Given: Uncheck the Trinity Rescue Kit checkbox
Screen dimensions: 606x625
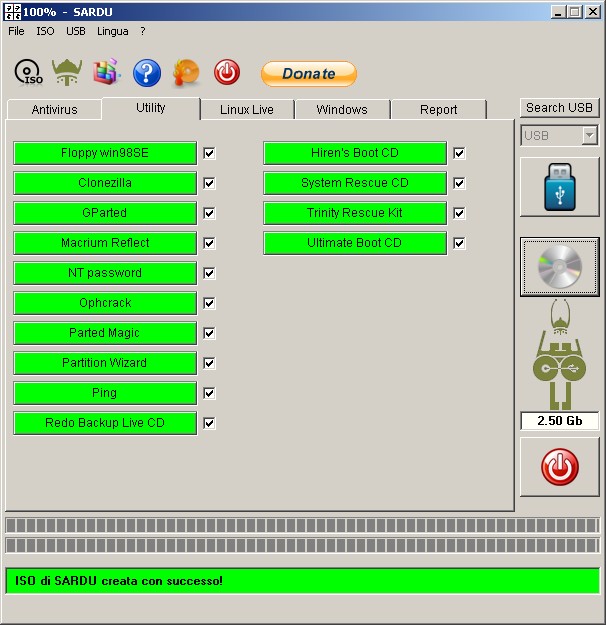Looking at the screenshot, I should pyautogui.click(x=459, y=213).
